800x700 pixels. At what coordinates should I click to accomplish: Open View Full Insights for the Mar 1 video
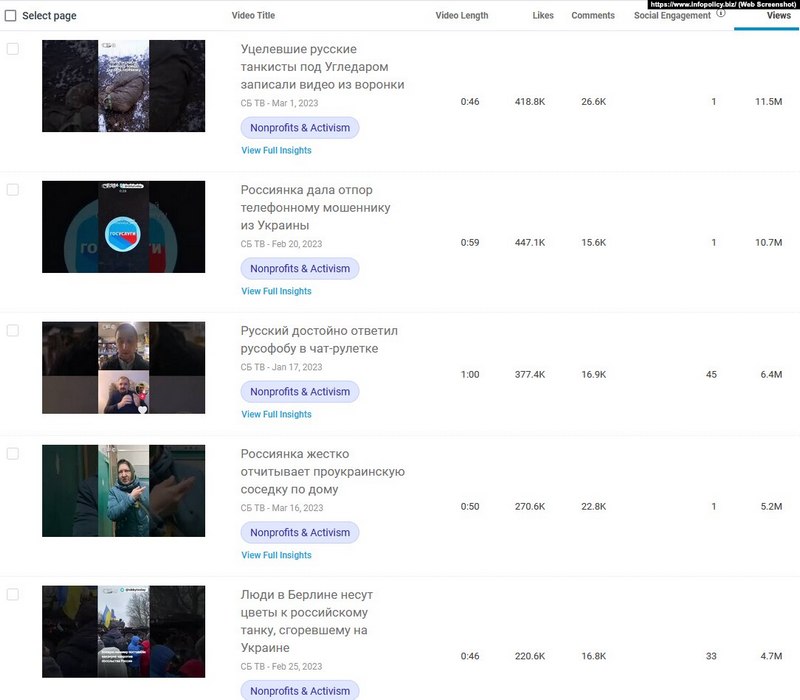pos(276,151)
